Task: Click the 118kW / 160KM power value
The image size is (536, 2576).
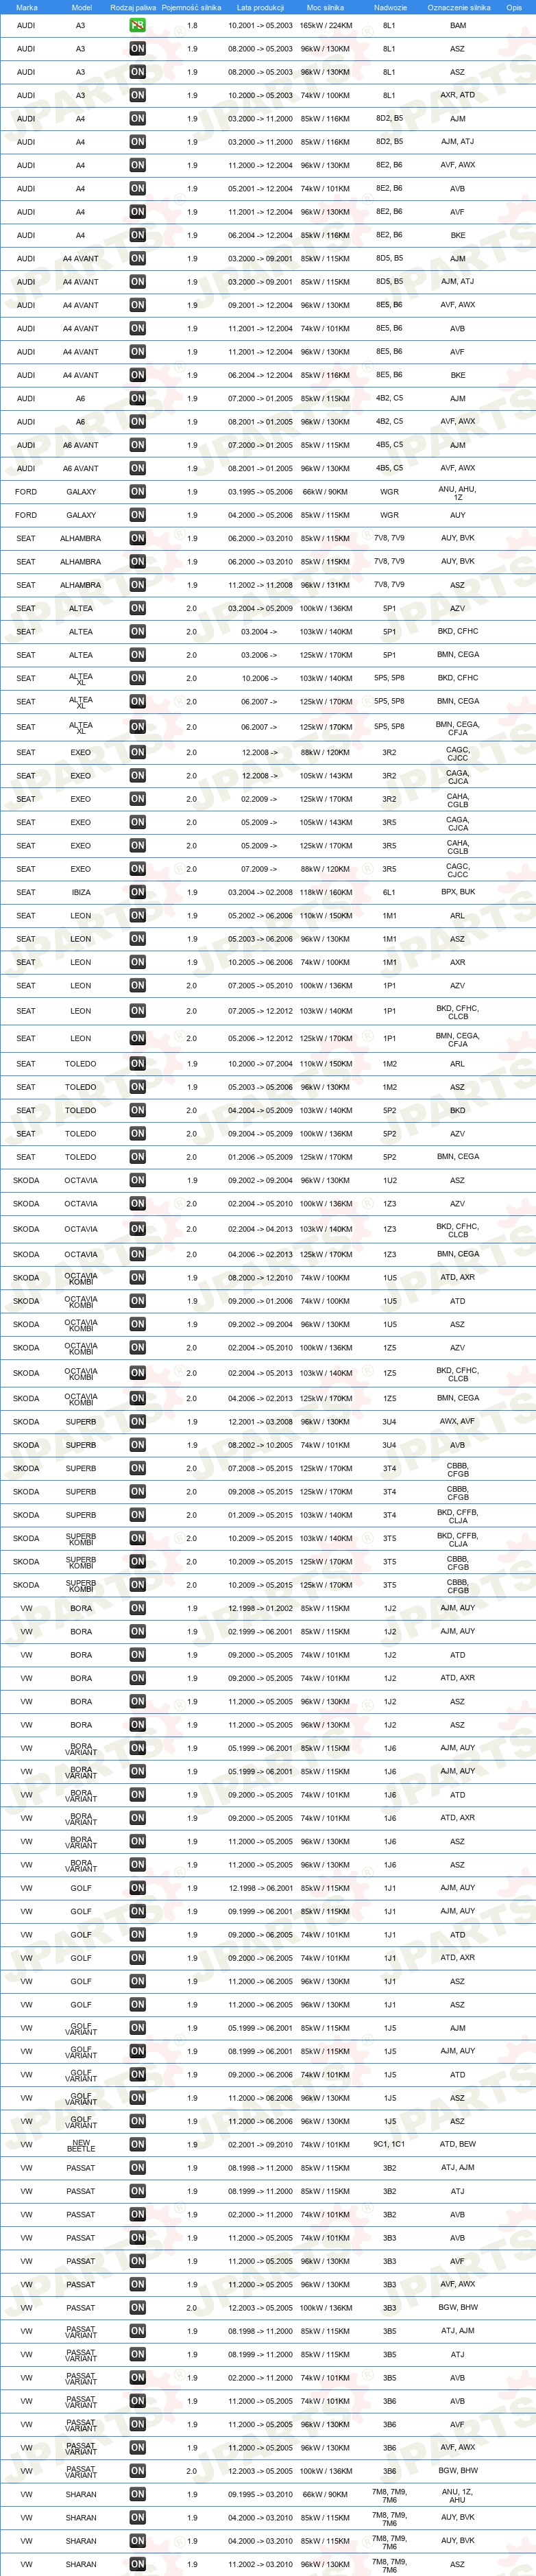Action: tap(326, 893)
